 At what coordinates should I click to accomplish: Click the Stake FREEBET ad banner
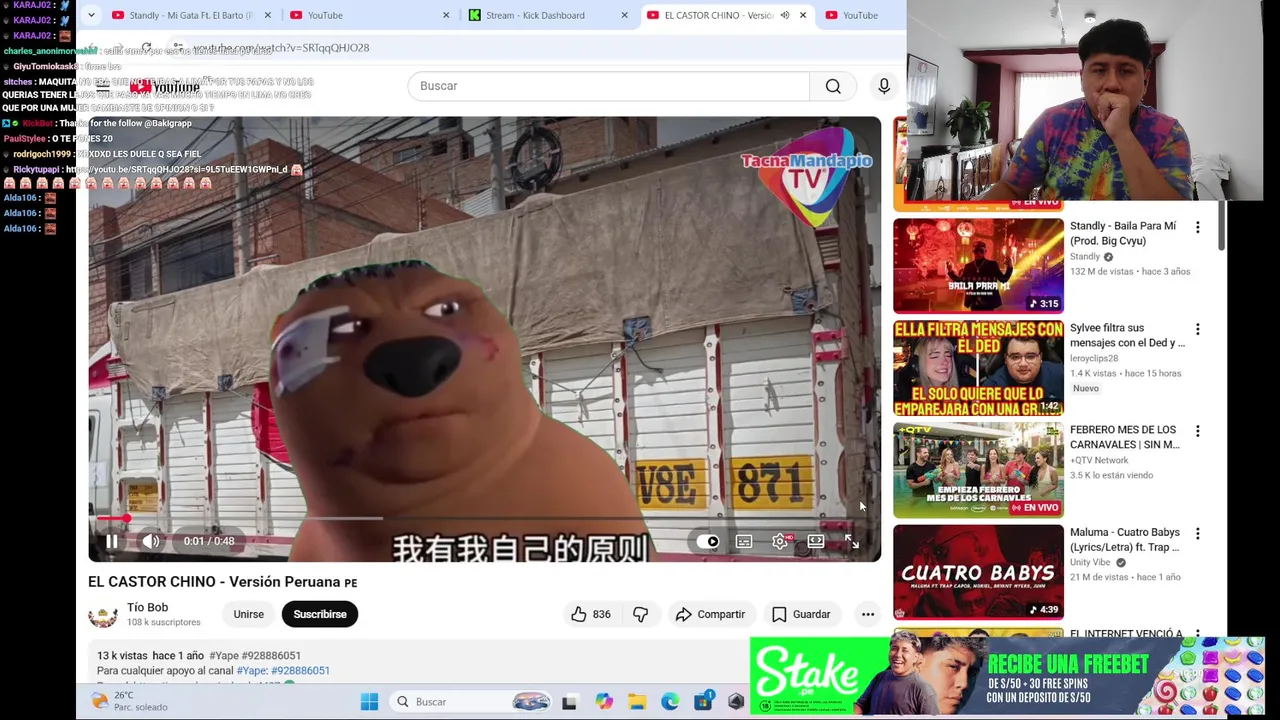[1007, 677]
